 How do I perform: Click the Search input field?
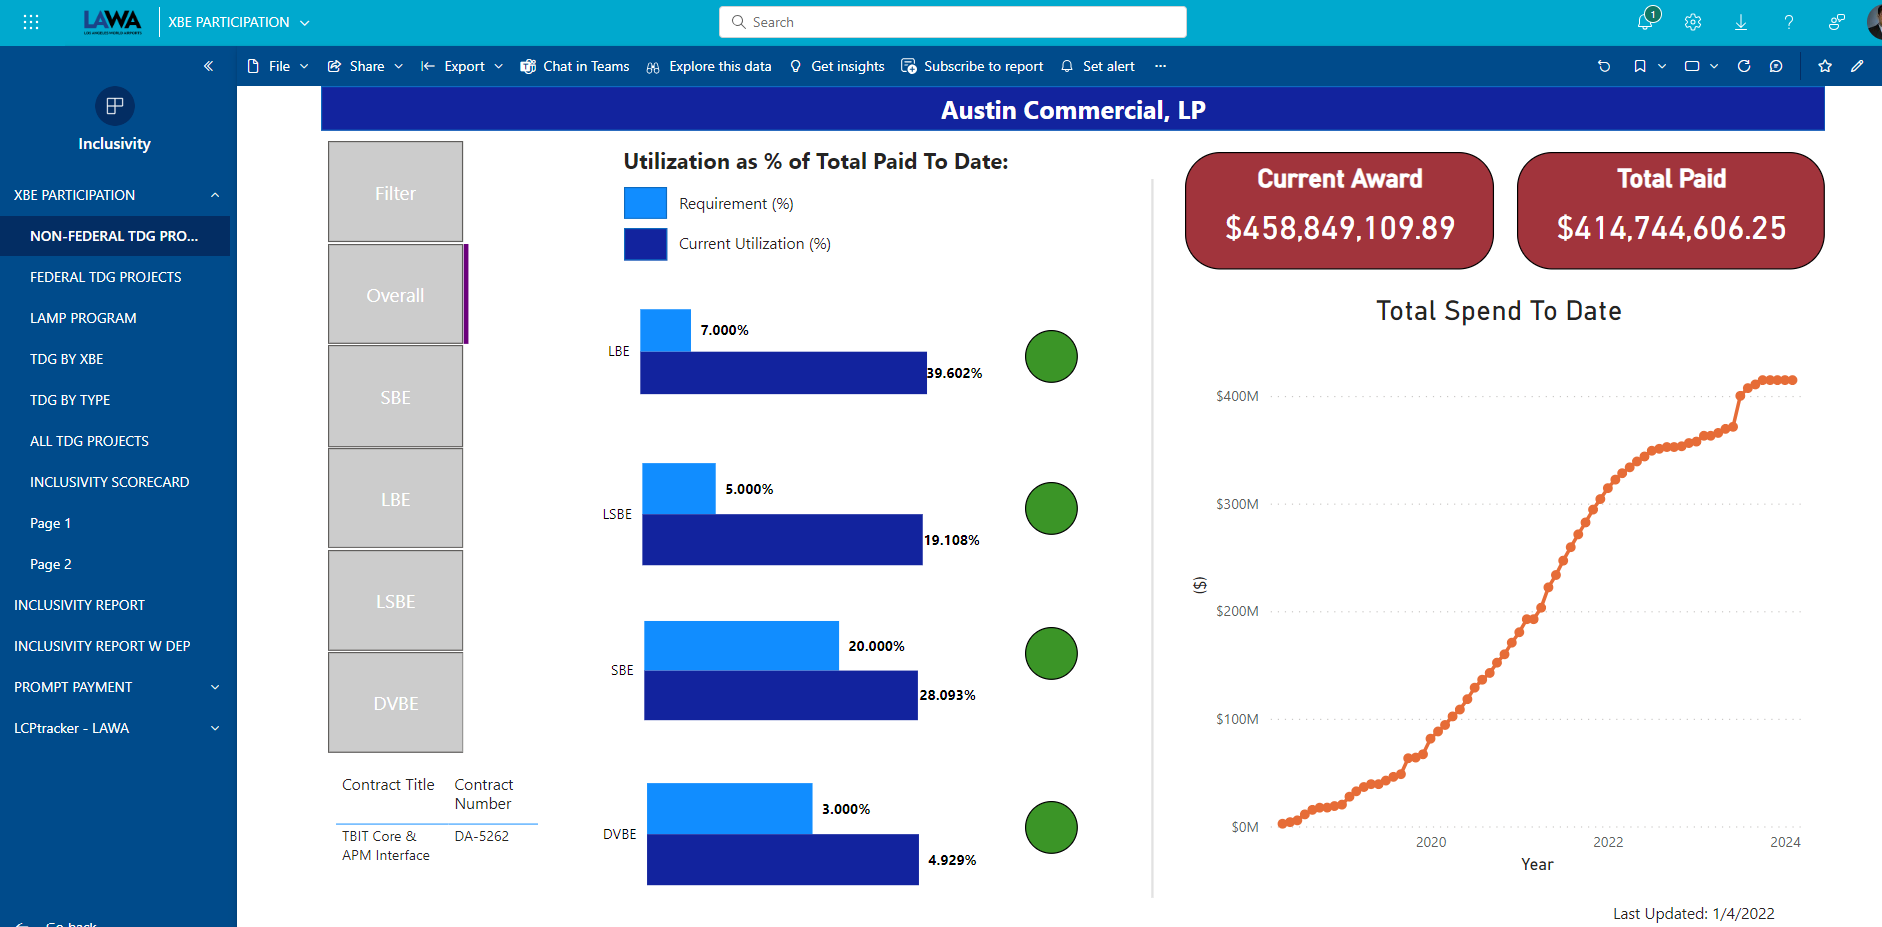950,21
